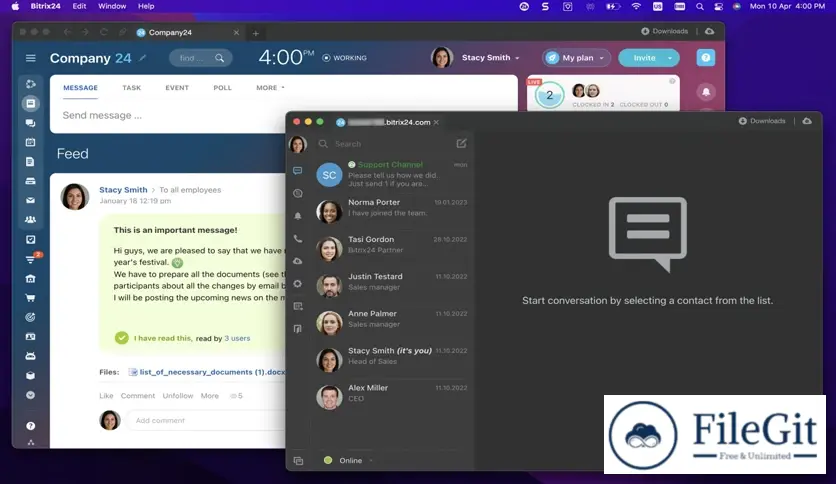The height and width of the screenshot is (484, 836).
Task: Click Downloads in the messenger window title bar
Action: tap(762, 121)
